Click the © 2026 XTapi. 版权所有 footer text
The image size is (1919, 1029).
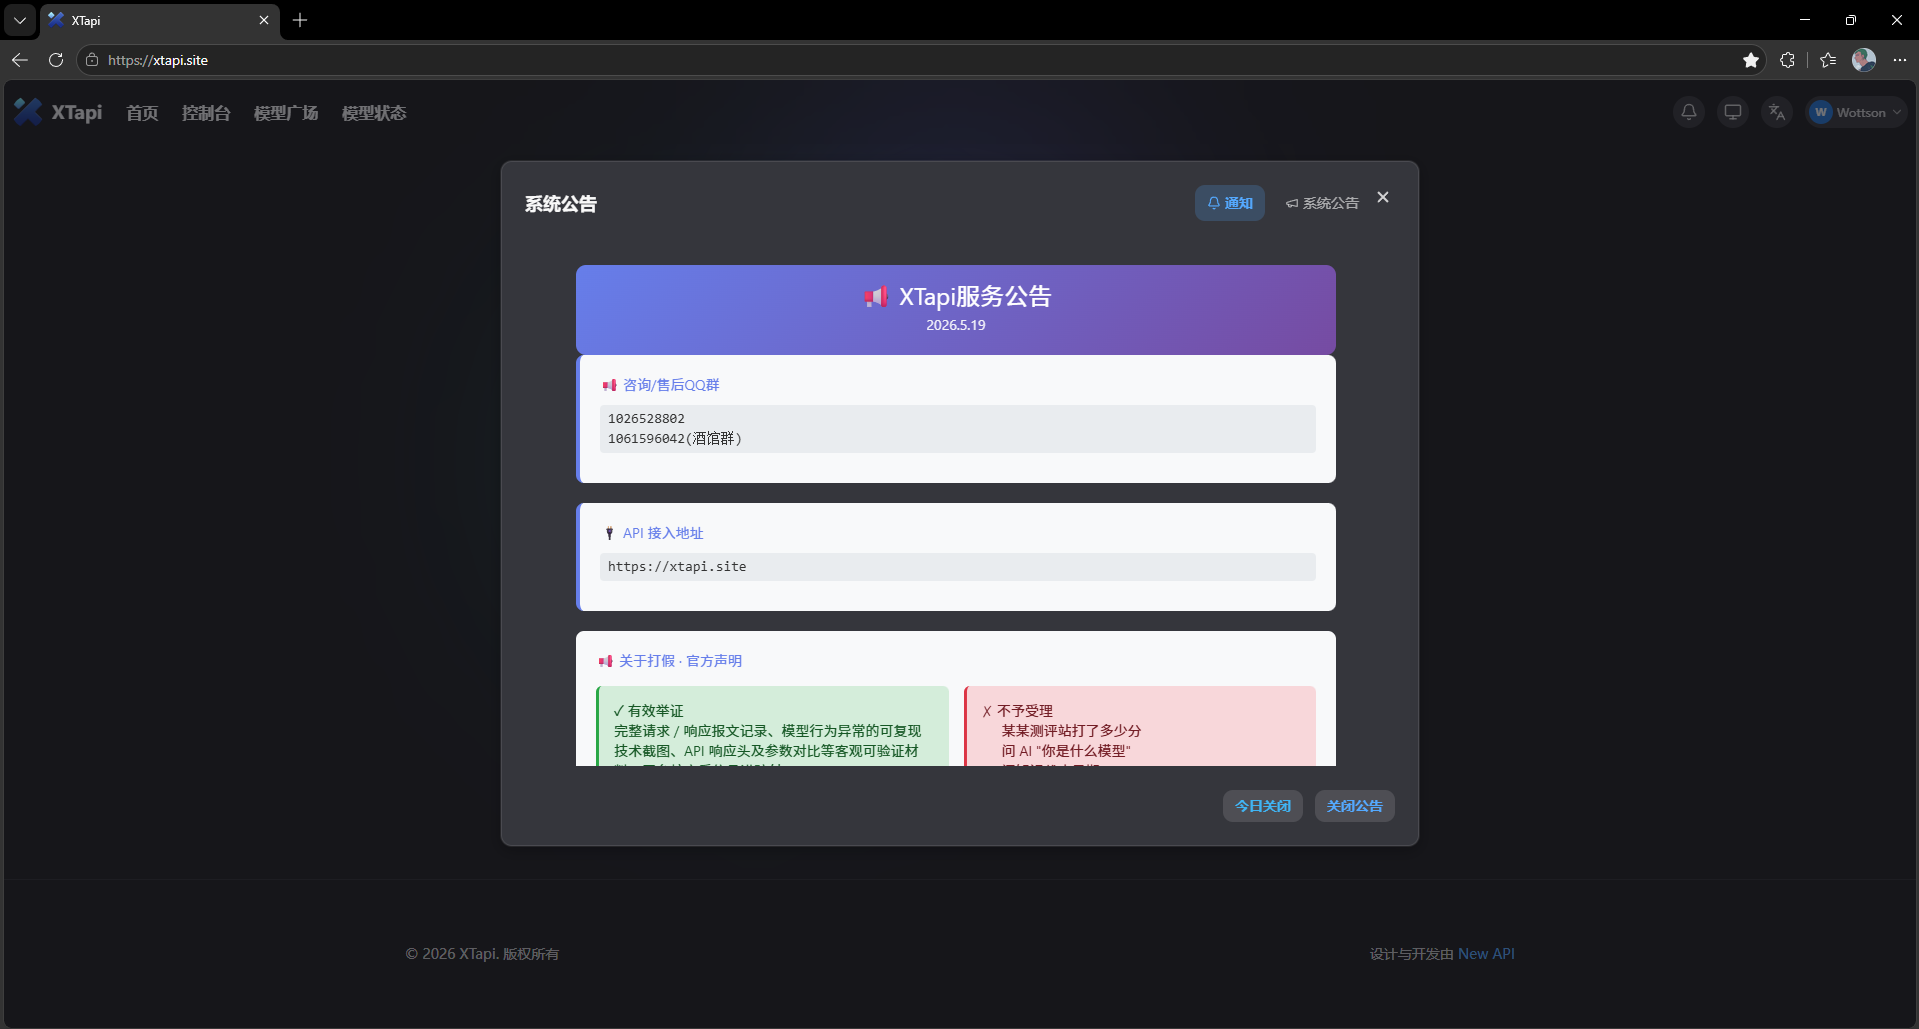tap(482, 954)
